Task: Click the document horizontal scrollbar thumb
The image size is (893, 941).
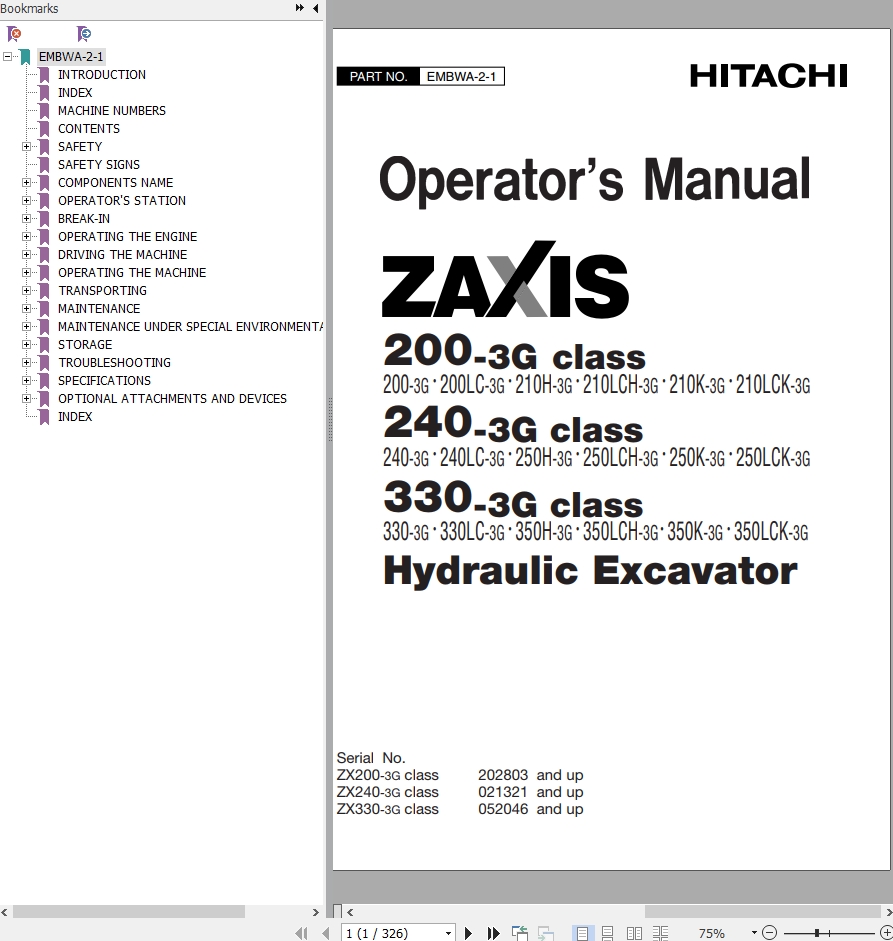Action: pos(762,912)
